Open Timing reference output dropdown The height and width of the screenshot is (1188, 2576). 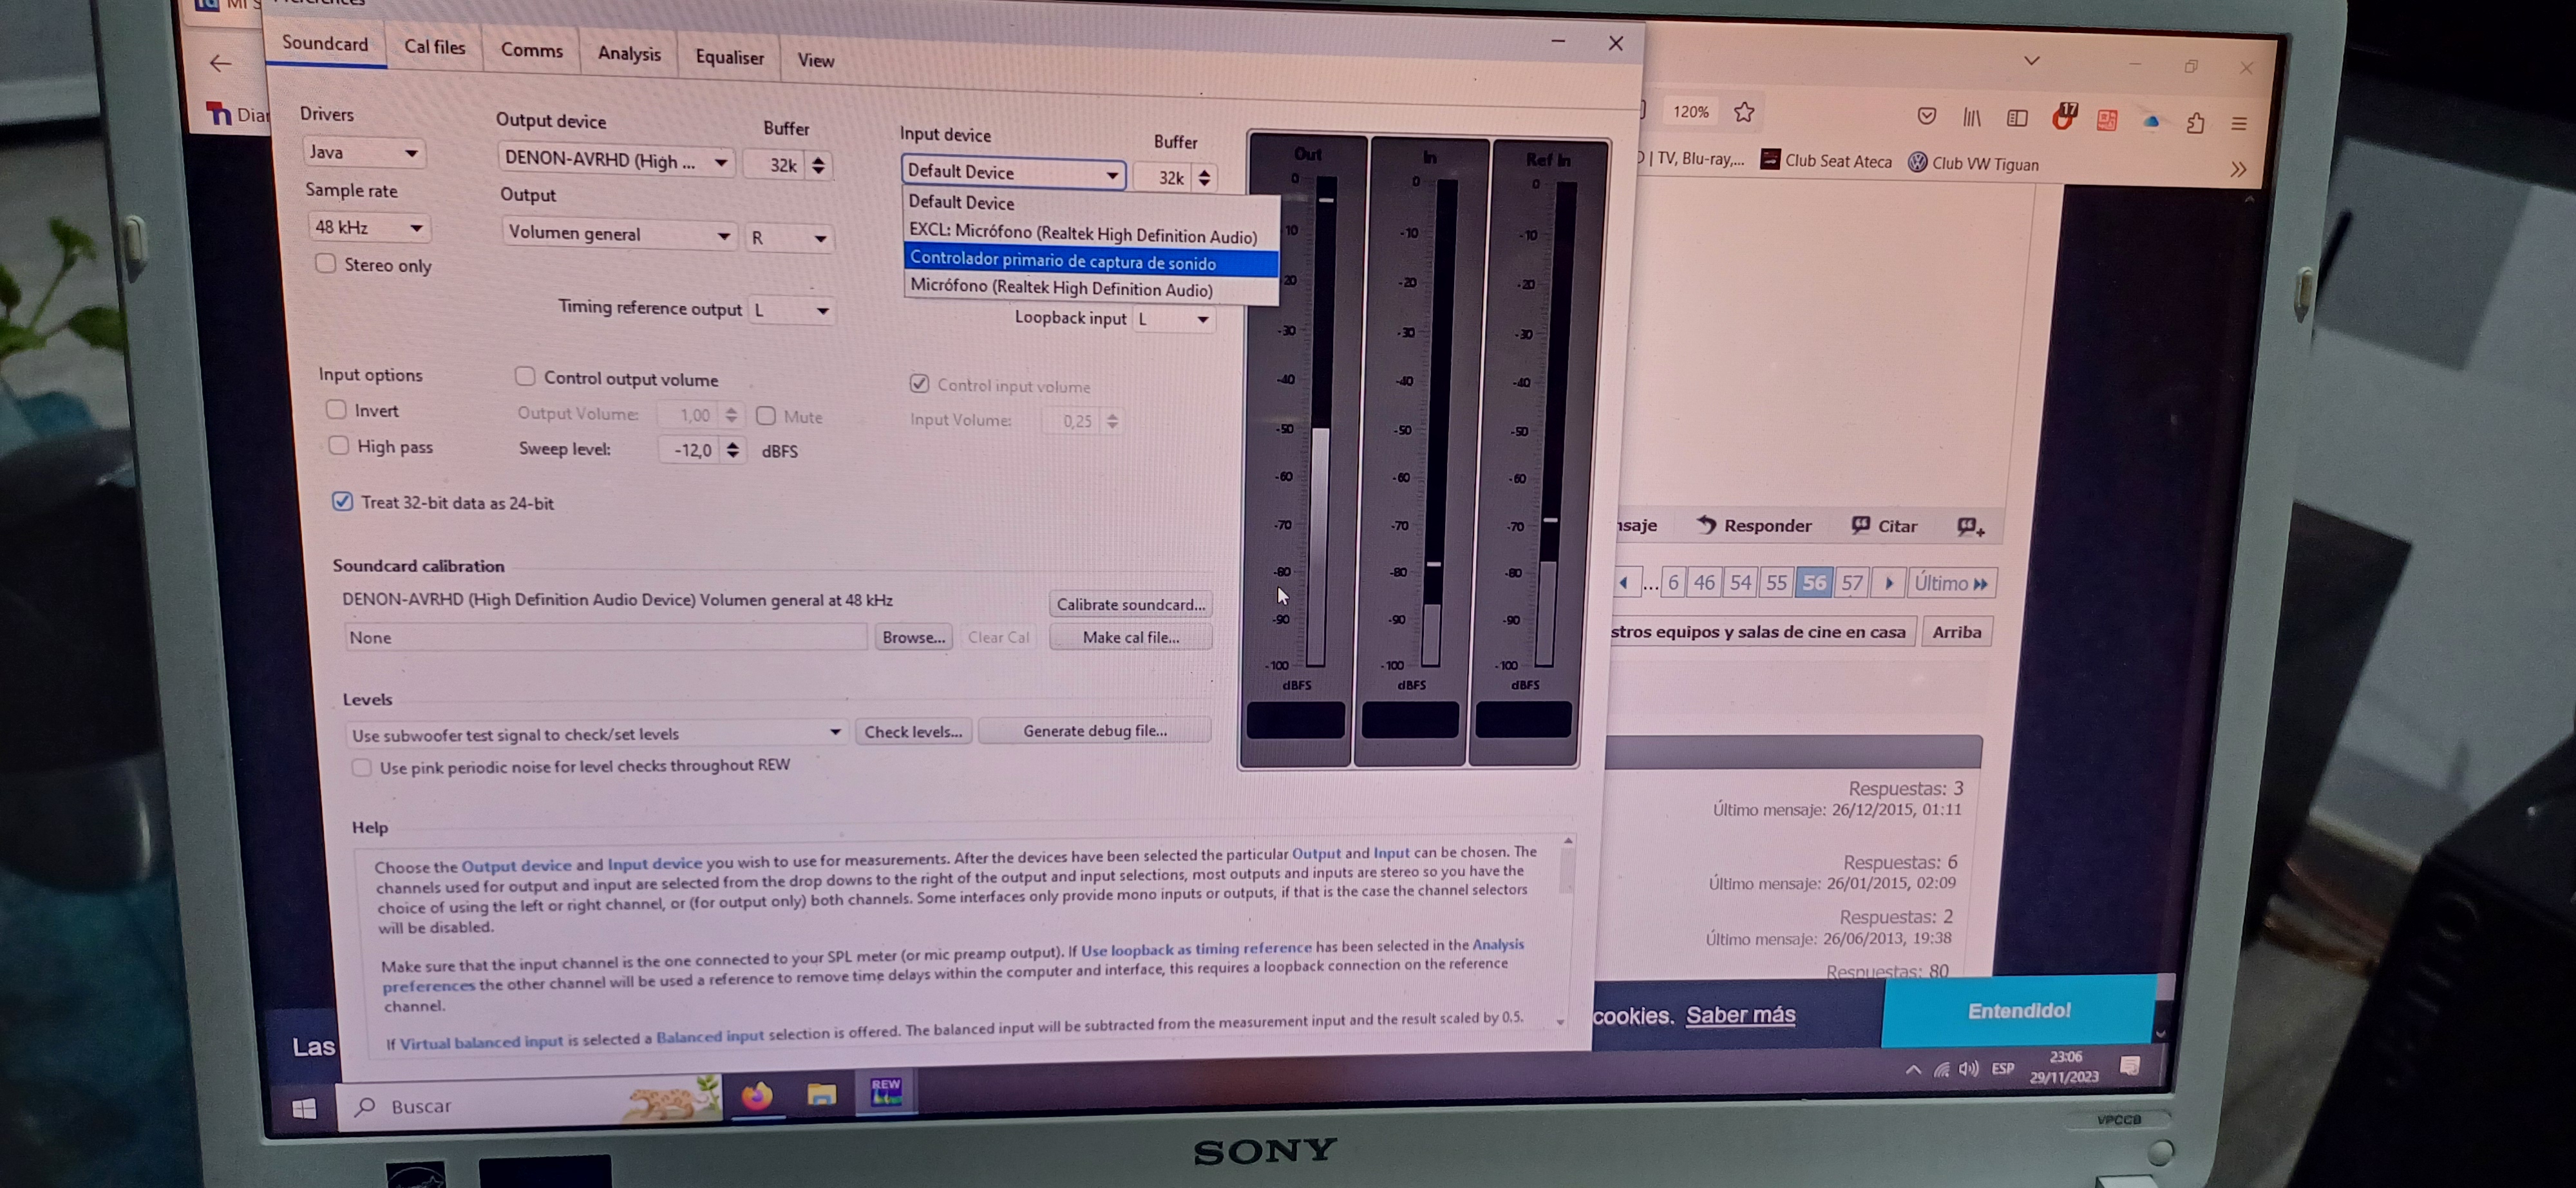[x=791, y=310]
